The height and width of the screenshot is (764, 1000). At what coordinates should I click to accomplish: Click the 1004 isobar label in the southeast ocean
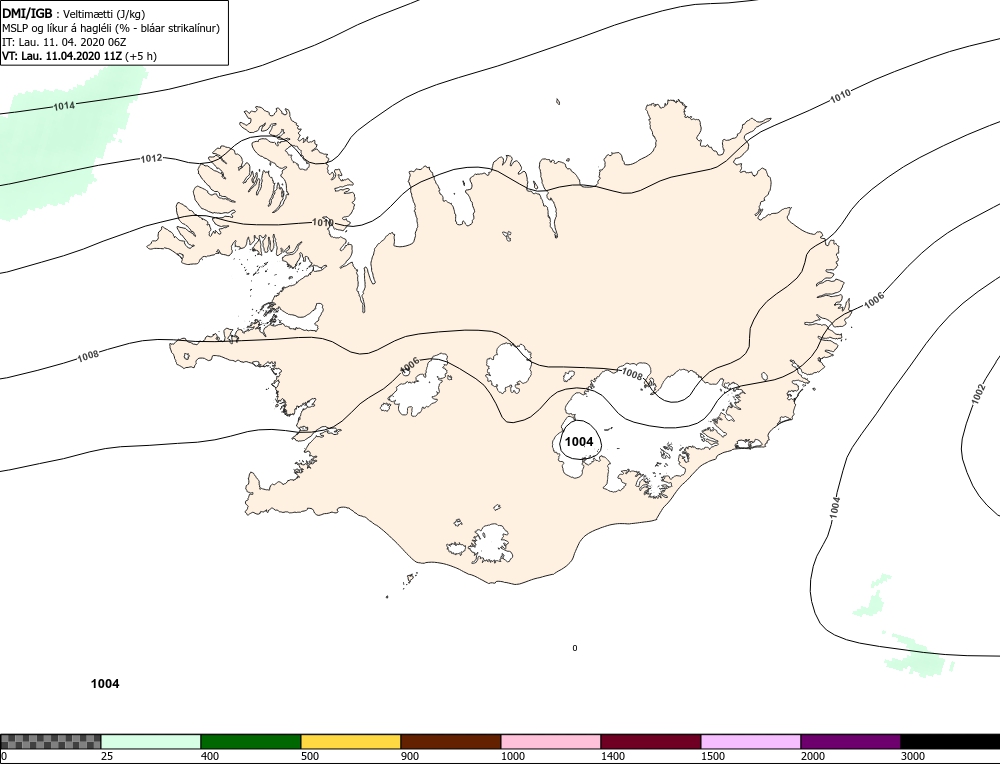point(835,506)
